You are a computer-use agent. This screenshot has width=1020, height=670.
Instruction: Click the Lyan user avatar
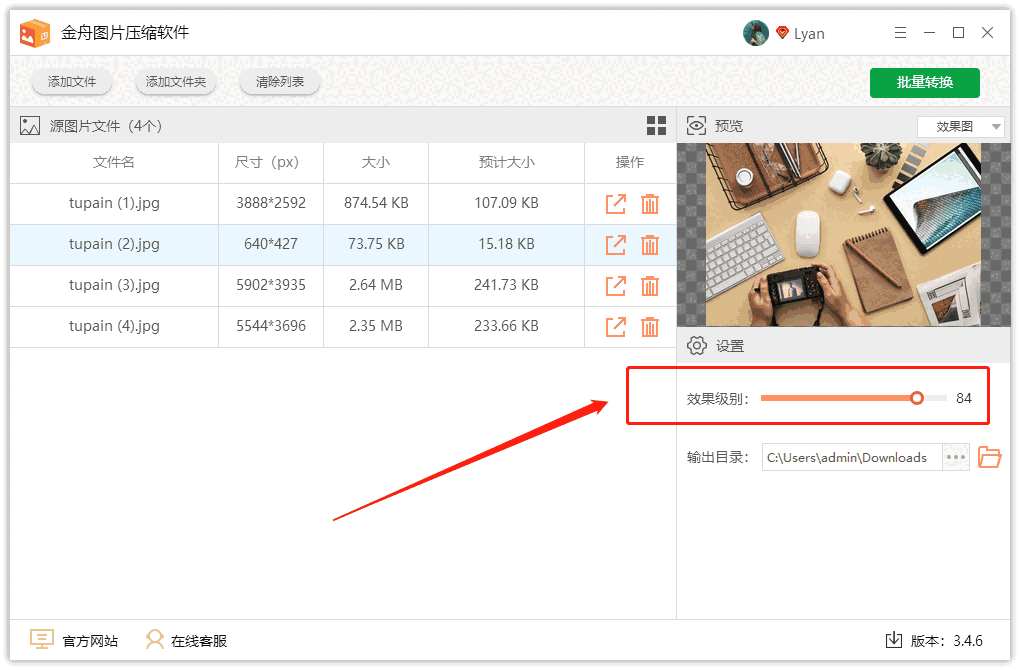[756, 32]
